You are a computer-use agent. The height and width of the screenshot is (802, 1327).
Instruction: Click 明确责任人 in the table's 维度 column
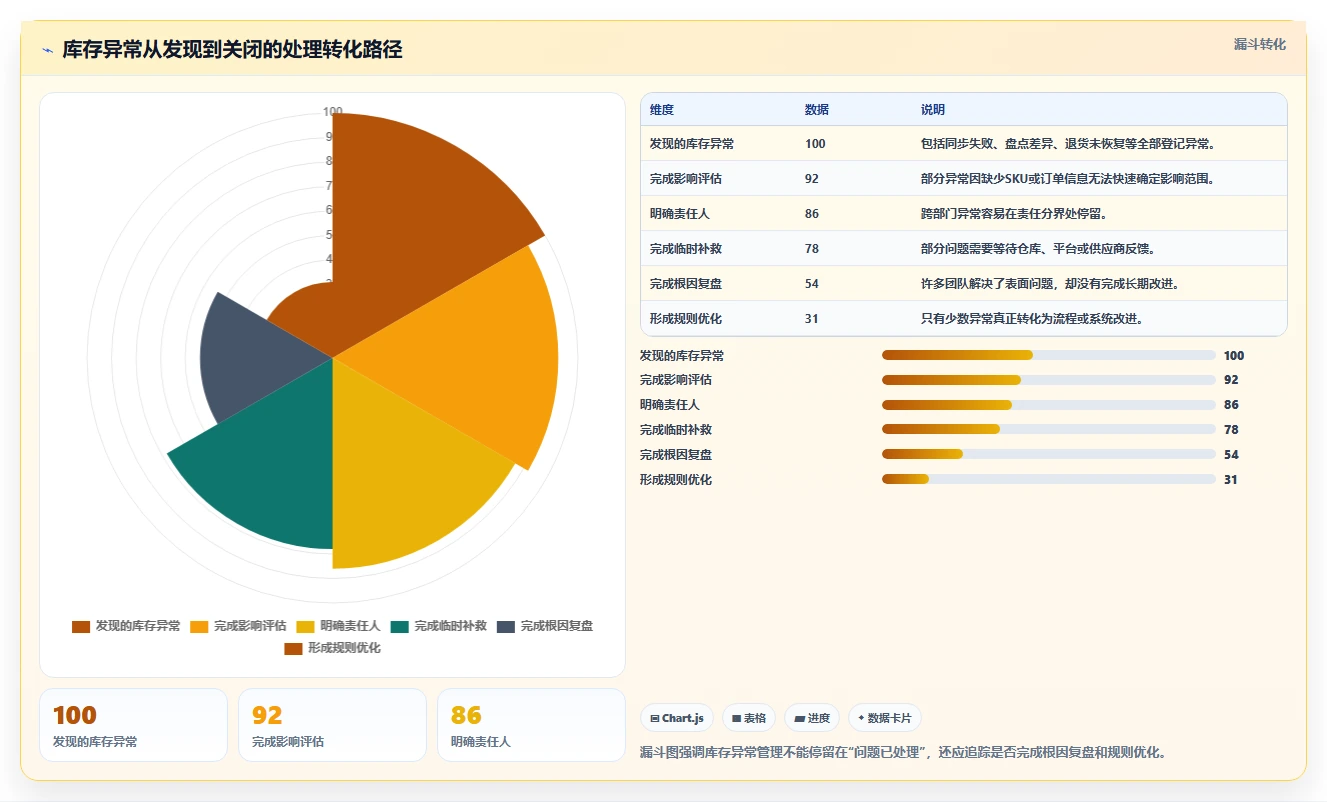pos(680,214)
